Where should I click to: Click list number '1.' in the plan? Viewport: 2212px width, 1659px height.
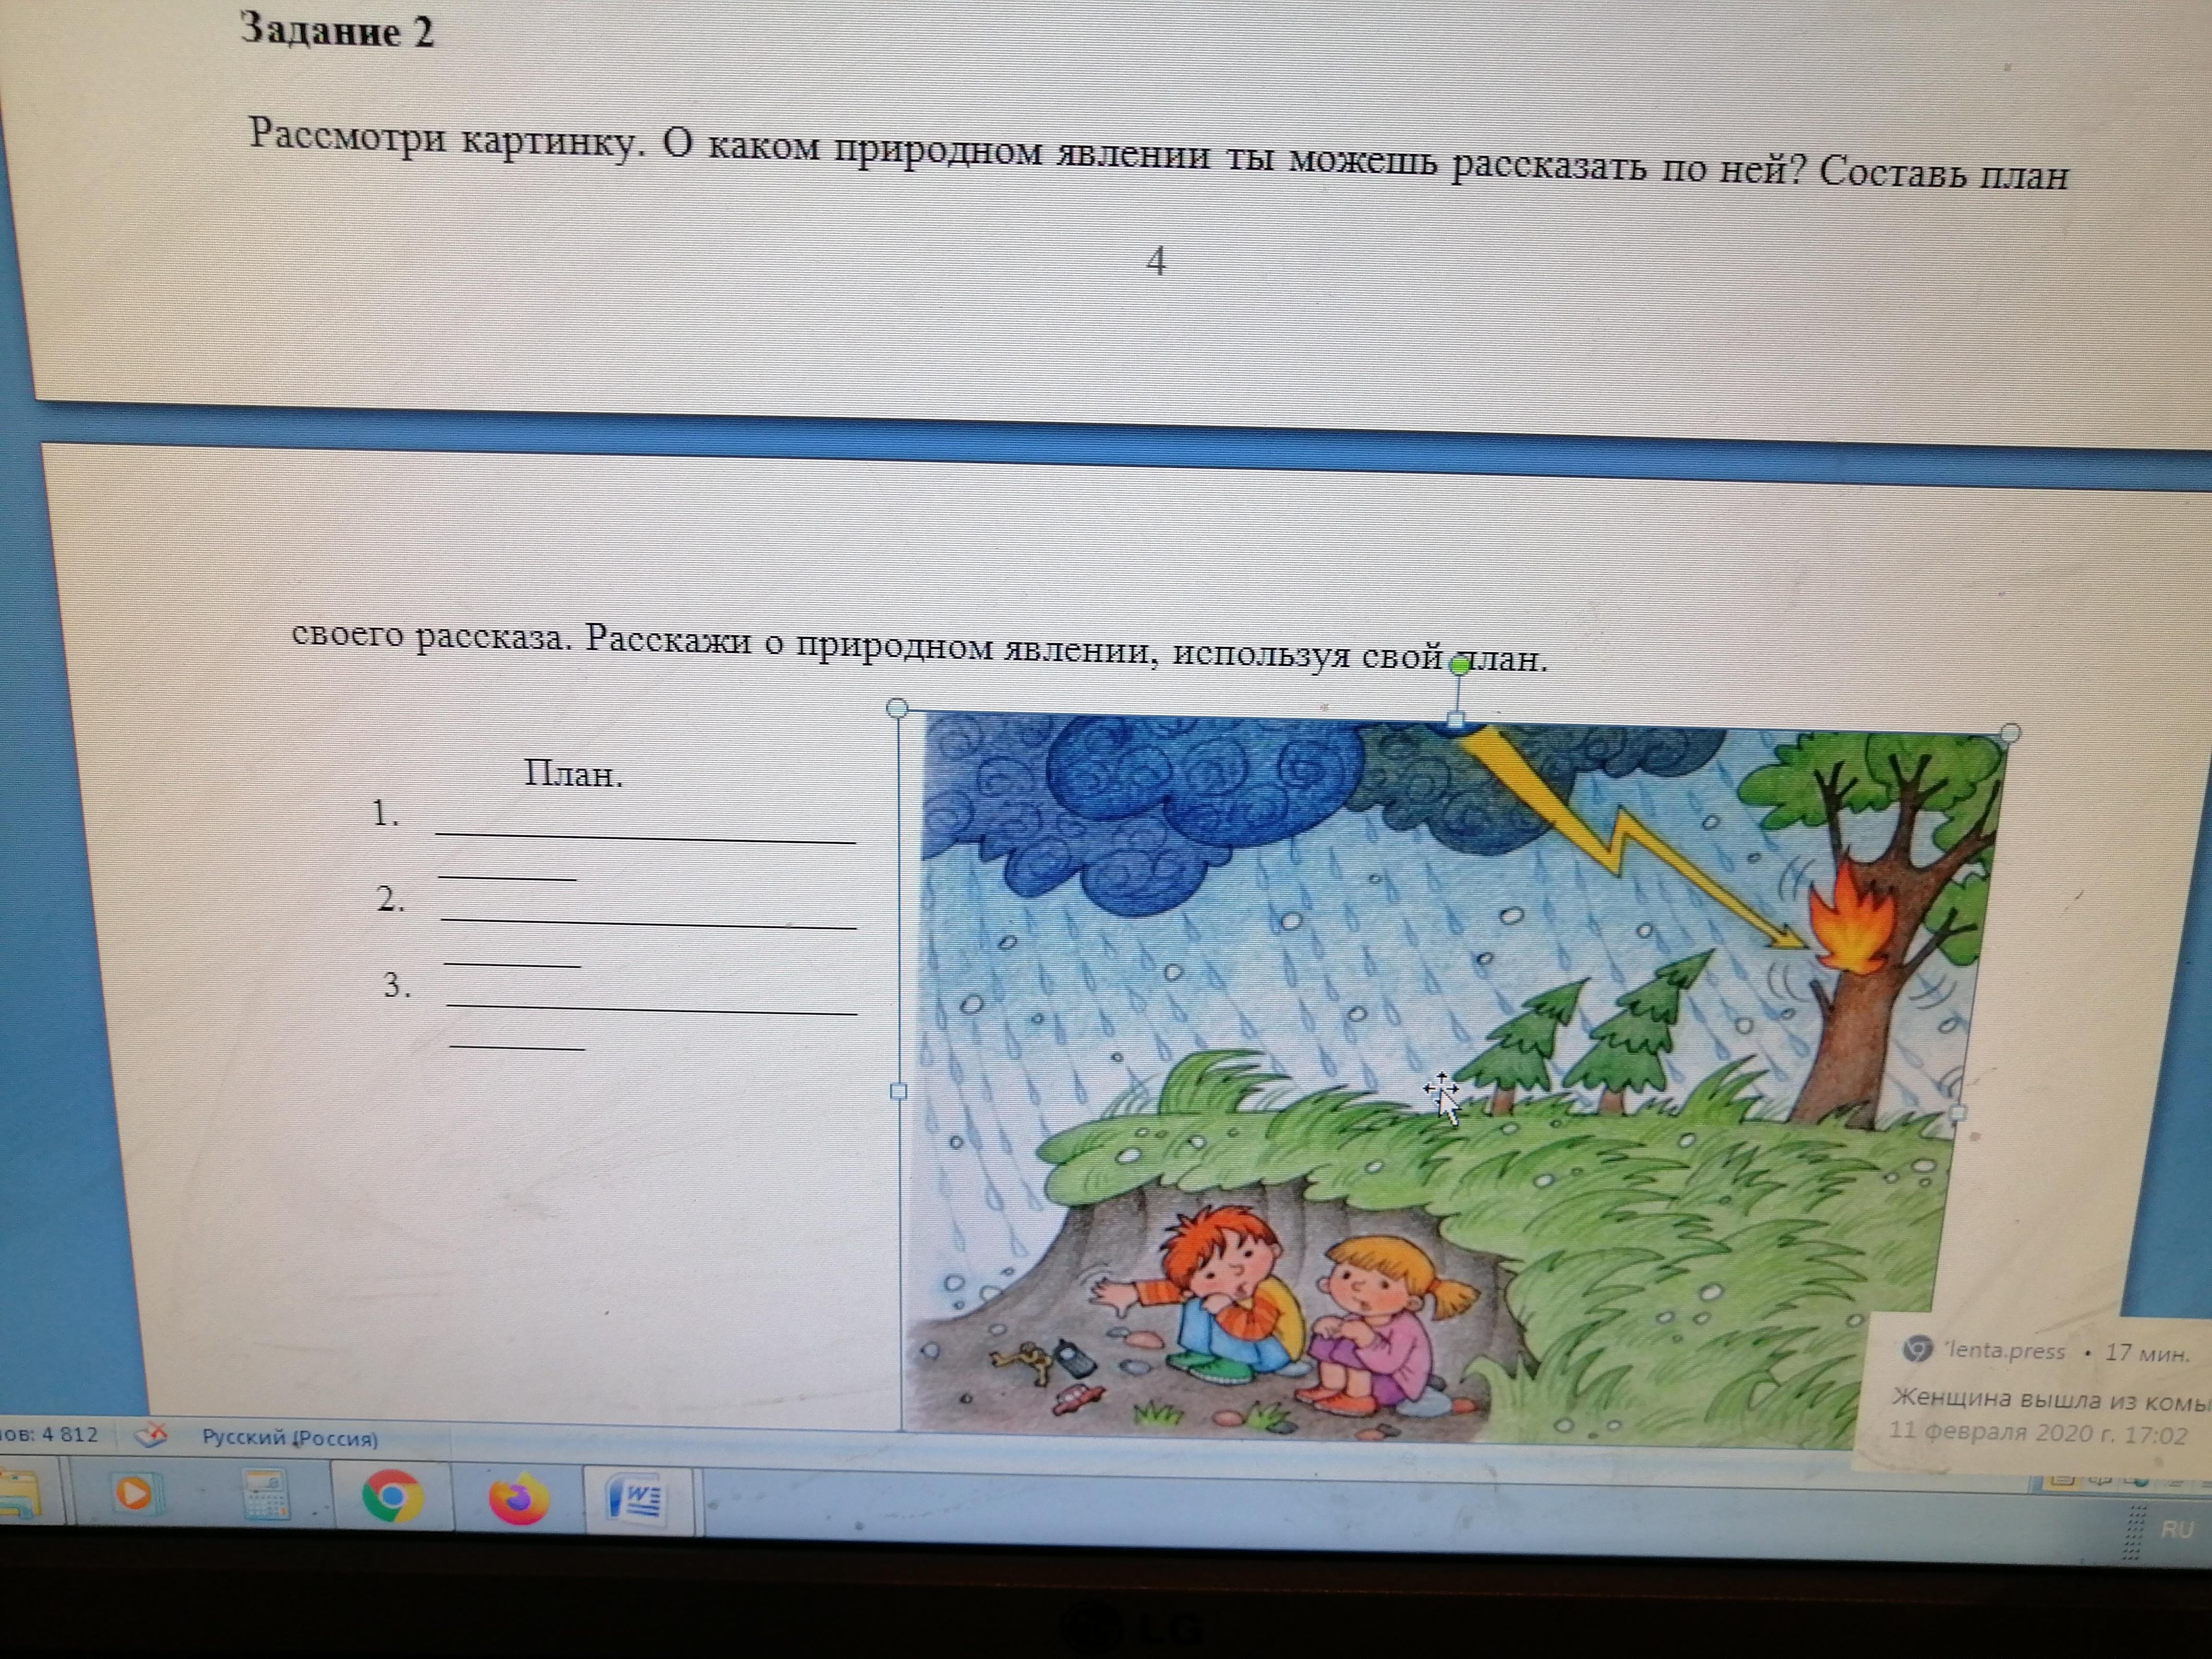pyautogui.click(x=385, y=813)
